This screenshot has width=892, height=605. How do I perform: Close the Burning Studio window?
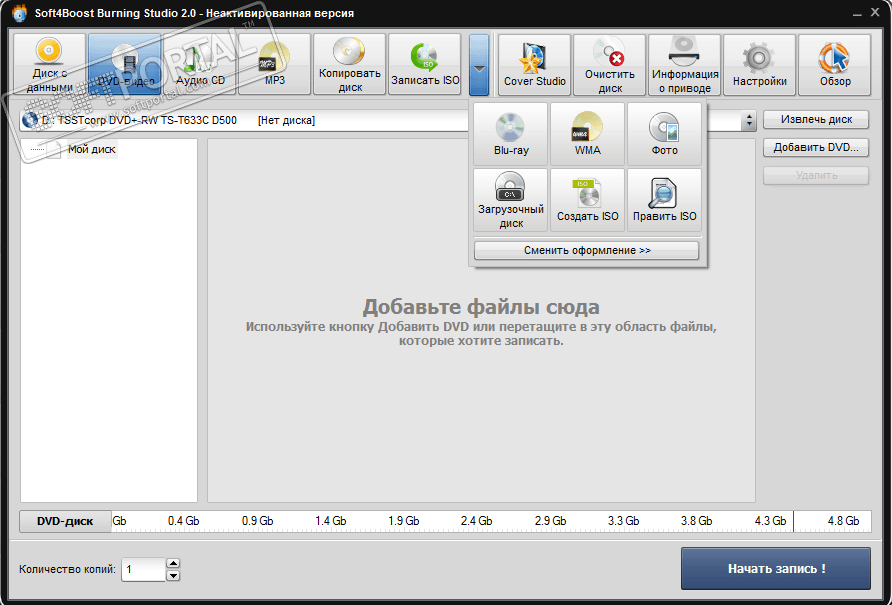pos(875,12)
